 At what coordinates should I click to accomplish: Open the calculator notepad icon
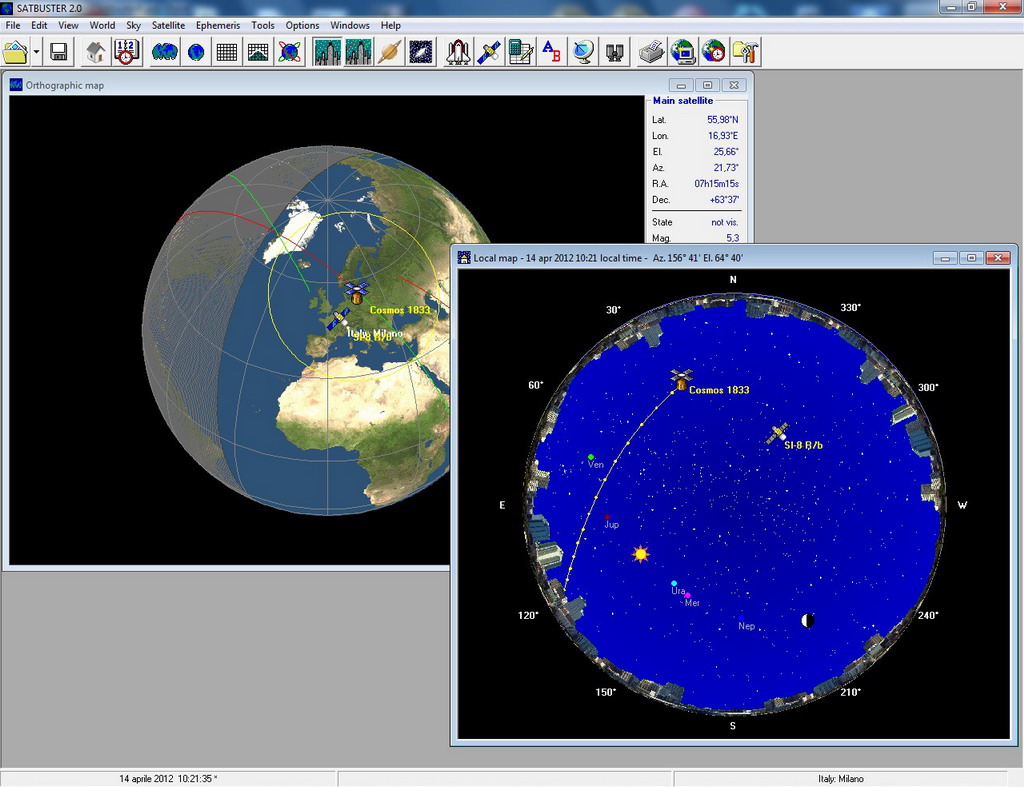[520, 52]
